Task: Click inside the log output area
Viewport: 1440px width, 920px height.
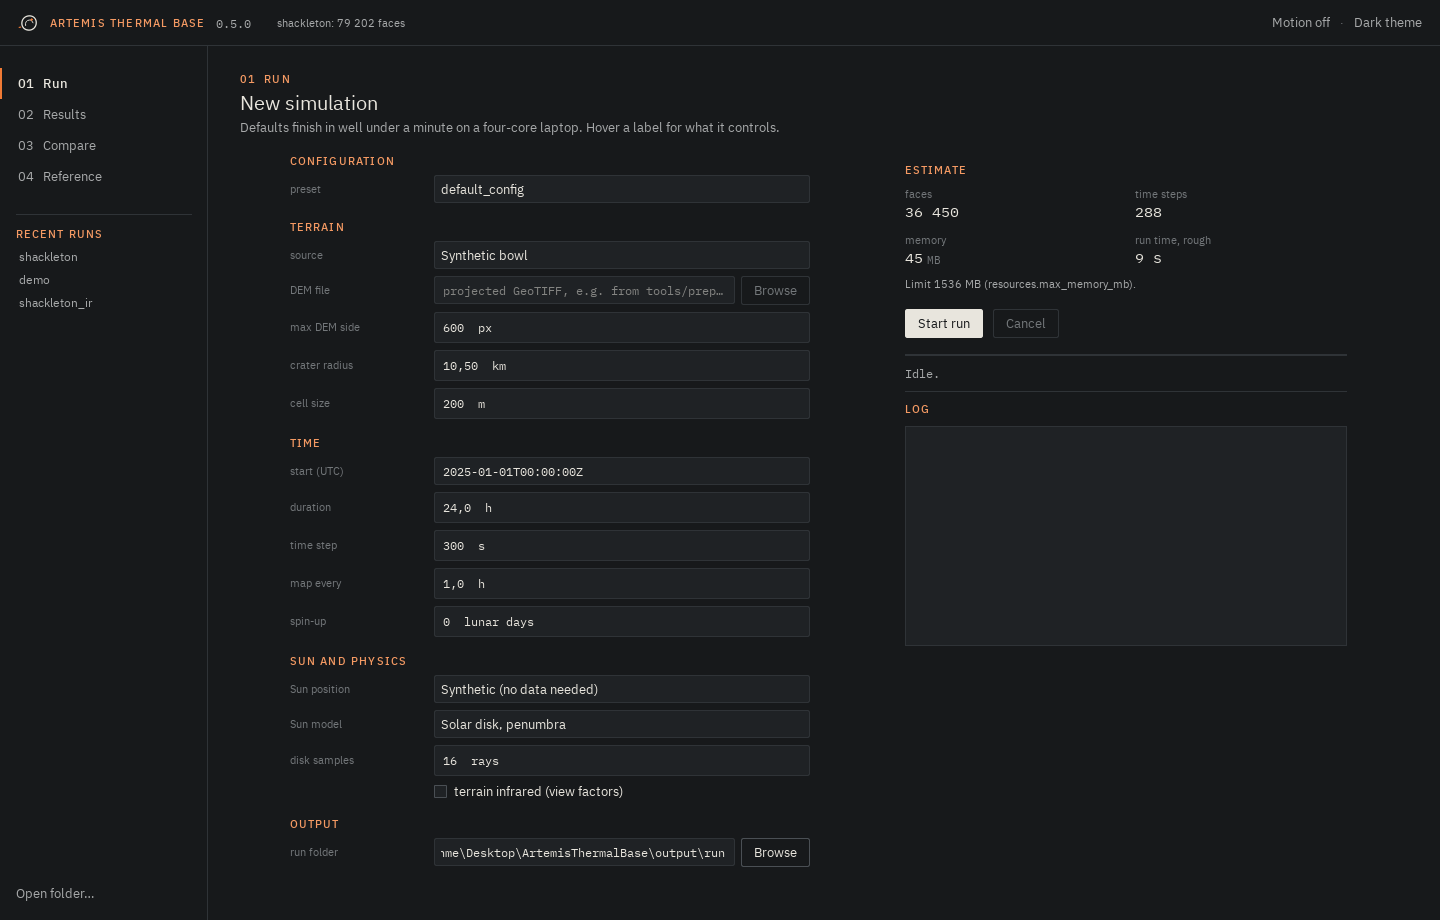Action: [x=1126, y=536]
